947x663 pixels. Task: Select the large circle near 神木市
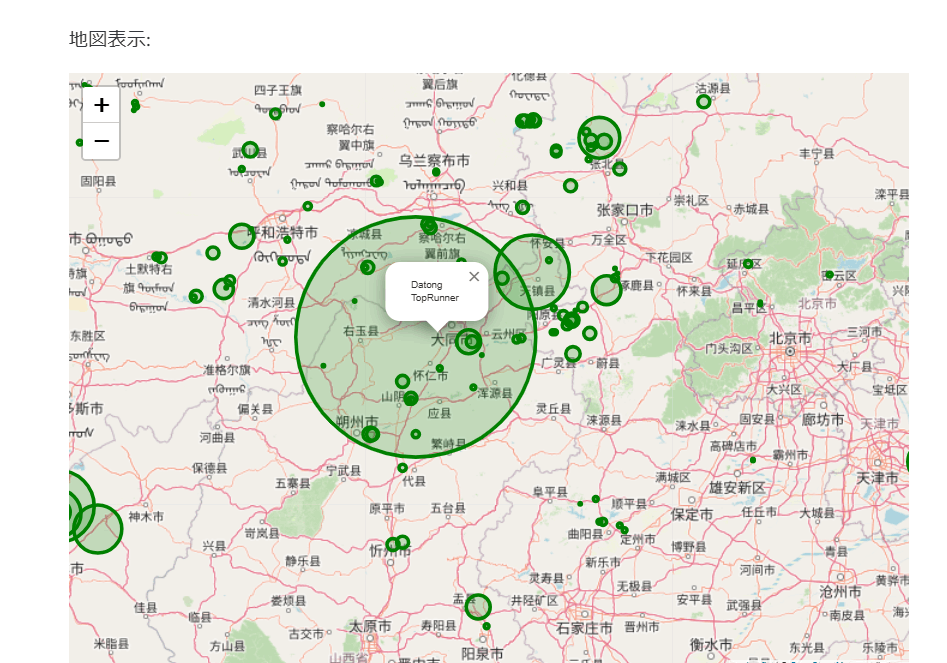98,529
